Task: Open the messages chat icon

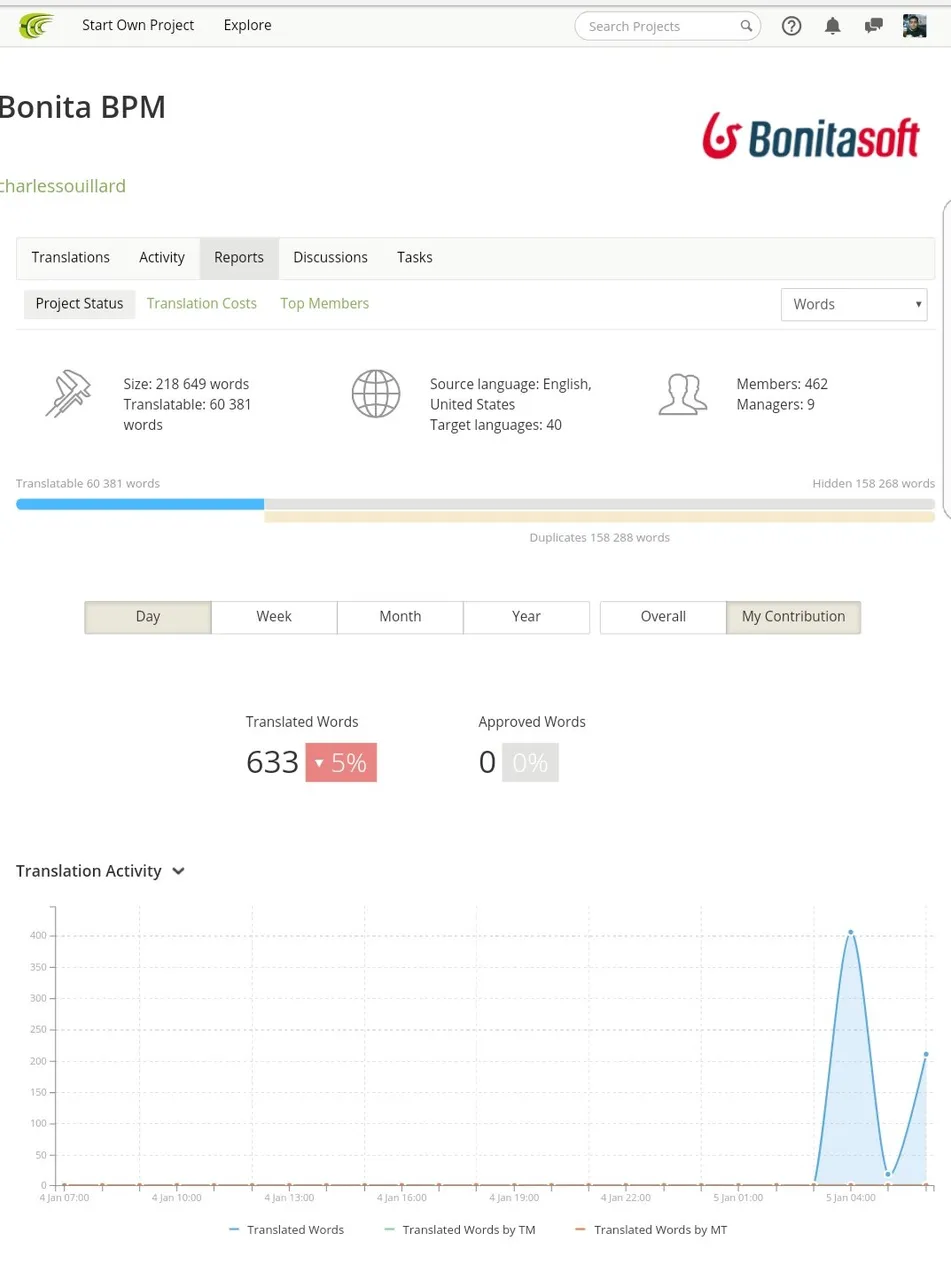Action: (873, 26)
